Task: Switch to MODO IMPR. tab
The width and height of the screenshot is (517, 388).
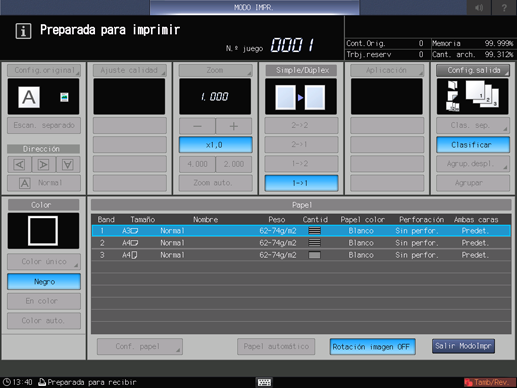Action: click(254, 7)
